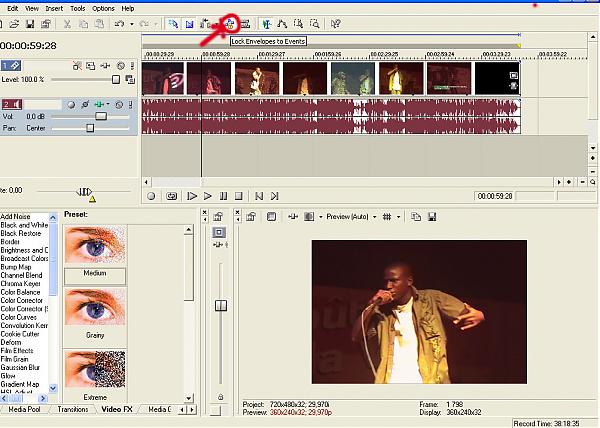Image resolution: width=600 pixels, height=428 pixels.
Task: Go to project end button
Action: [274, 196]
